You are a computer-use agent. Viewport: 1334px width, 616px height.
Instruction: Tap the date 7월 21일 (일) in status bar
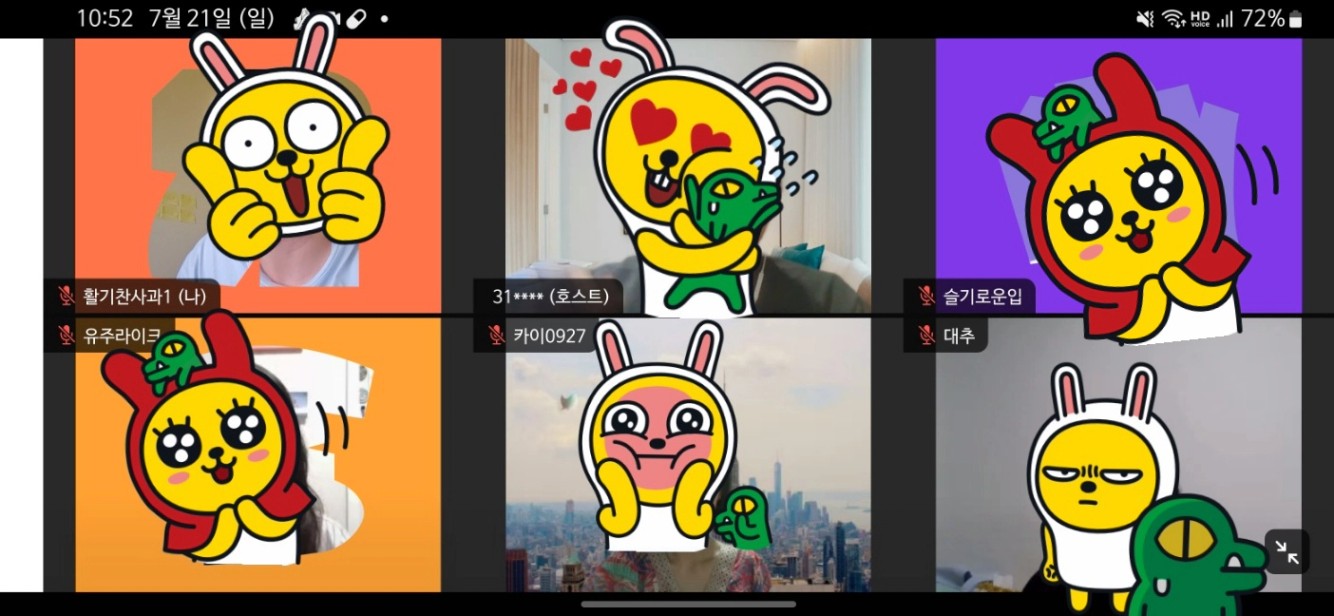coord(211,18)
